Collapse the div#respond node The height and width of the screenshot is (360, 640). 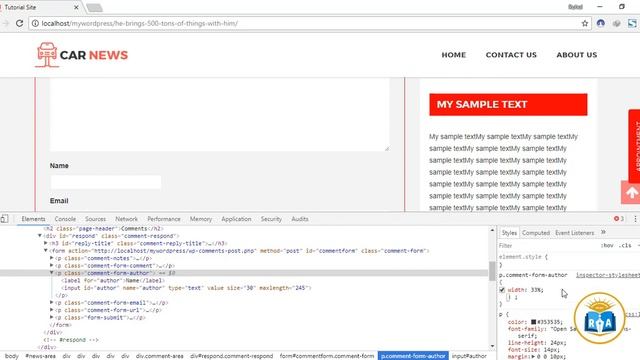pos(40,236)
